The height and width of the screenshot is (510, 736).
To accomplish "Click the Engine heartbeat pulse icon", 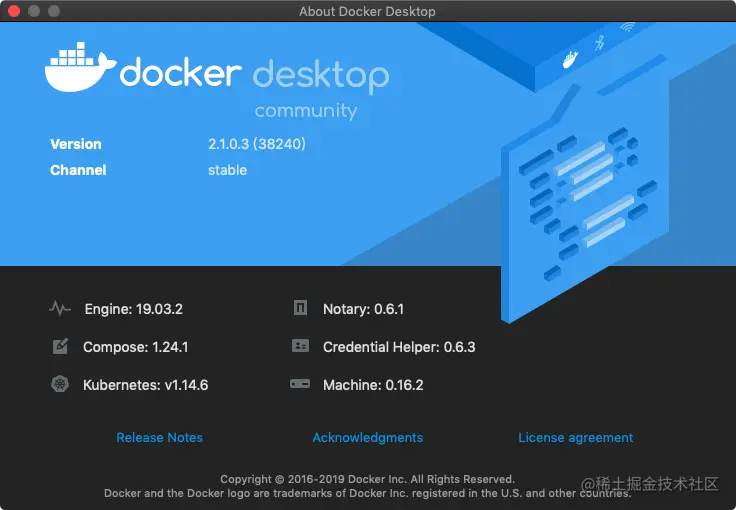I will [x=60, y=309].
